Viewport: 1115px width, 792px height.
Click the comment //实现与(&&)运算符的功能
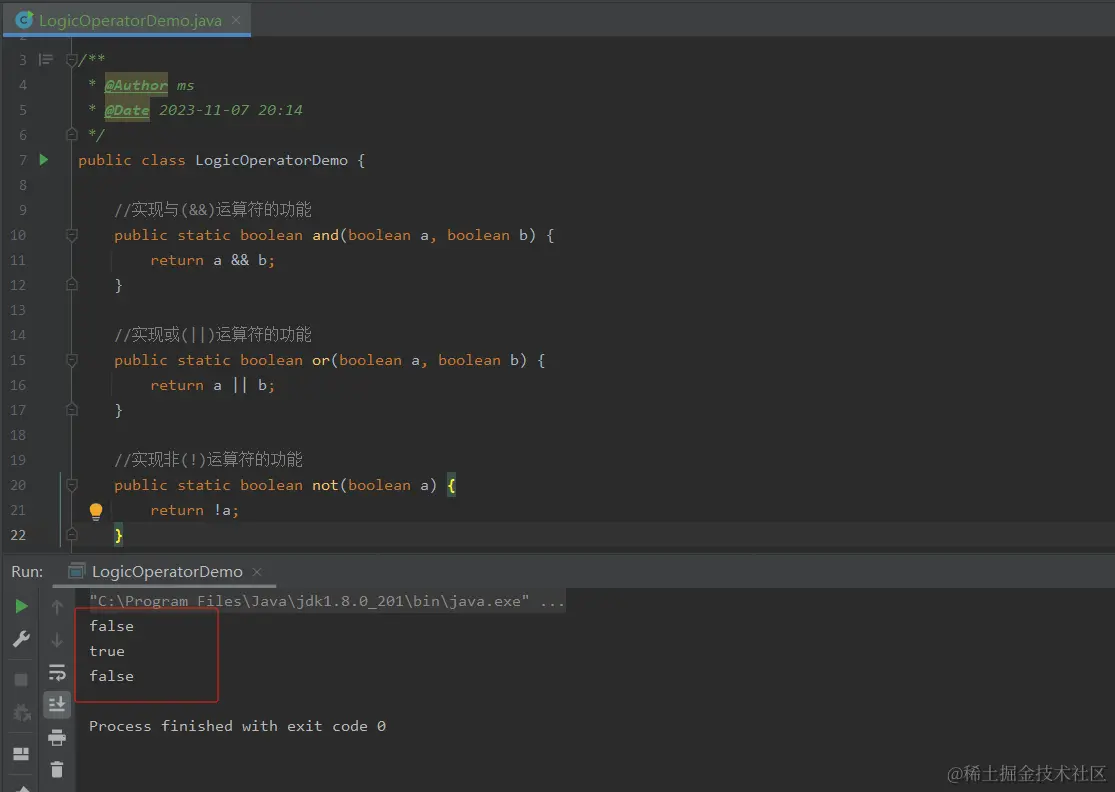click(x=213, y=210)
